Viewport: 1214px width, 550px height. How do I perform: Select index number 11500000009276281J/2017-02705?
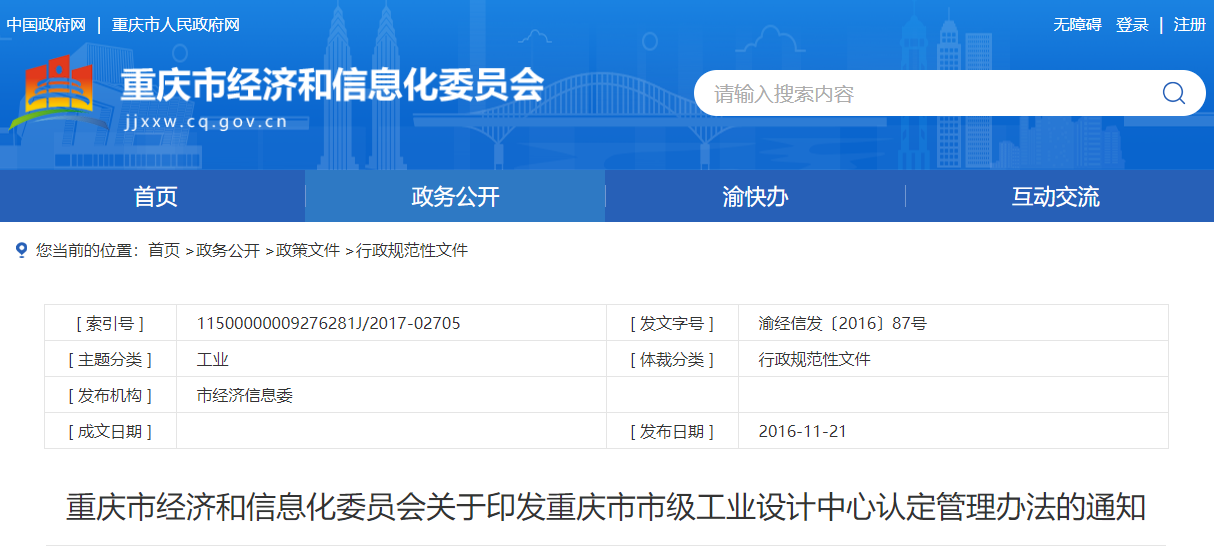[329, 323]
